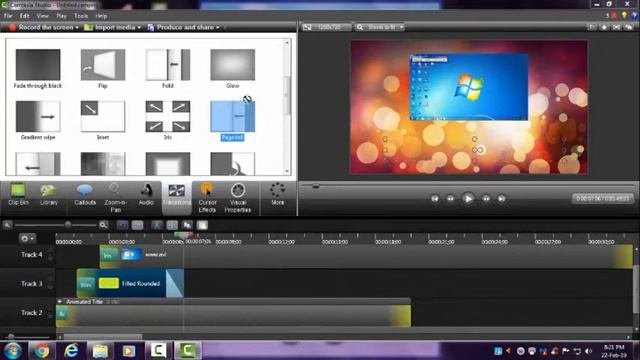Viewport: 640px width, 360px height.
Task: Click the timeline playhead marker
Action: (184, 235)
